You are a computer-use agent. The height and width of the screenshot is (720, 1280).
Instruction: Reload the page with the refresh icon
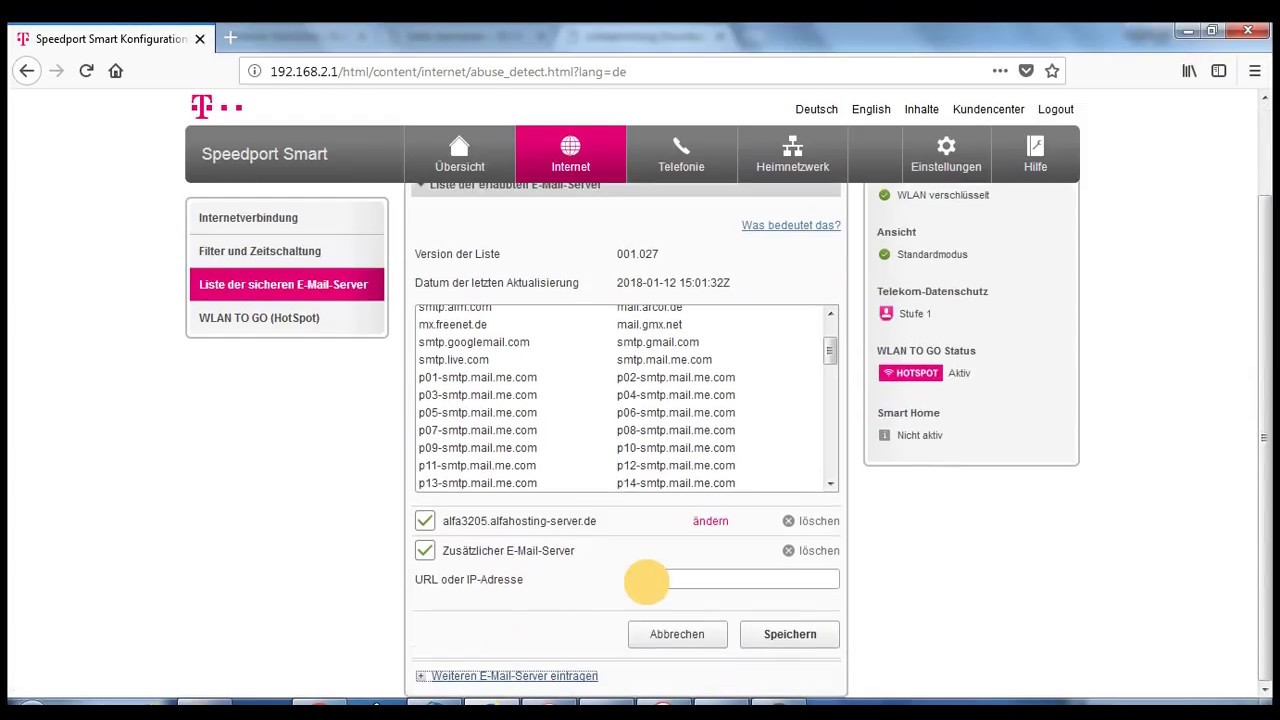[86, 71]
